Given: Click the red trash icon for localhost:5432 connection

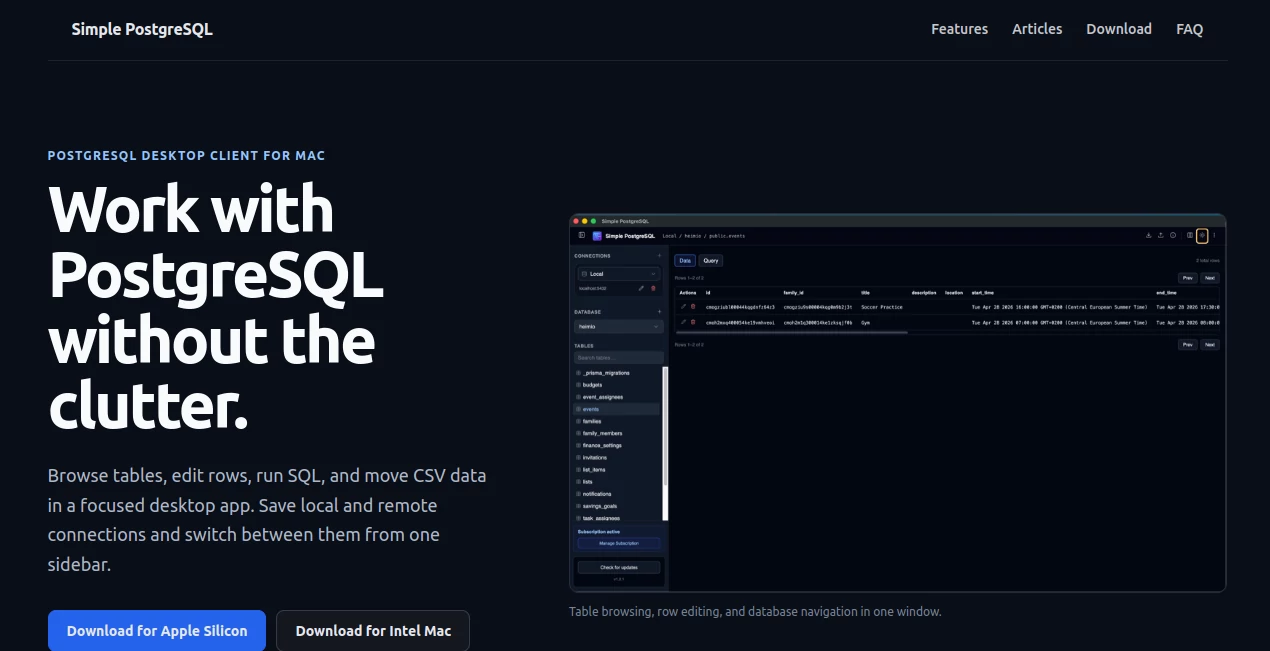Looking at the screenshot, I should pyautogui.click(x=653, y=288).
